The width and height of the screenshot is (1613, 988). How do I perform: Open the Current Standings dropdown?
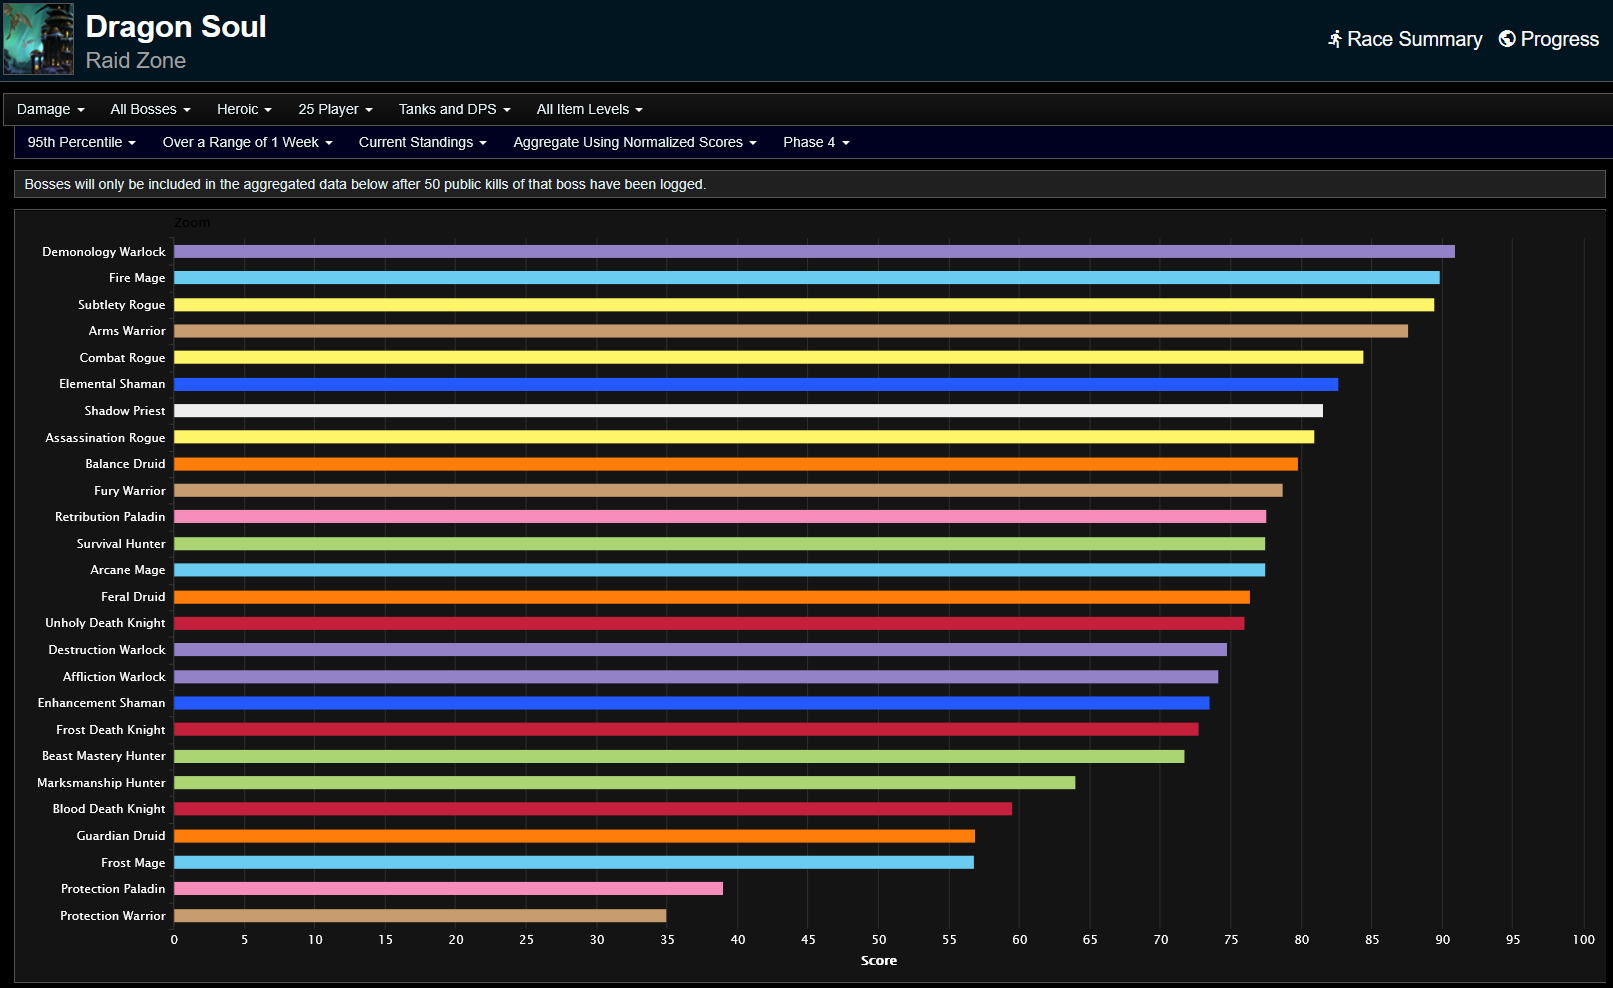coord(422,142)
